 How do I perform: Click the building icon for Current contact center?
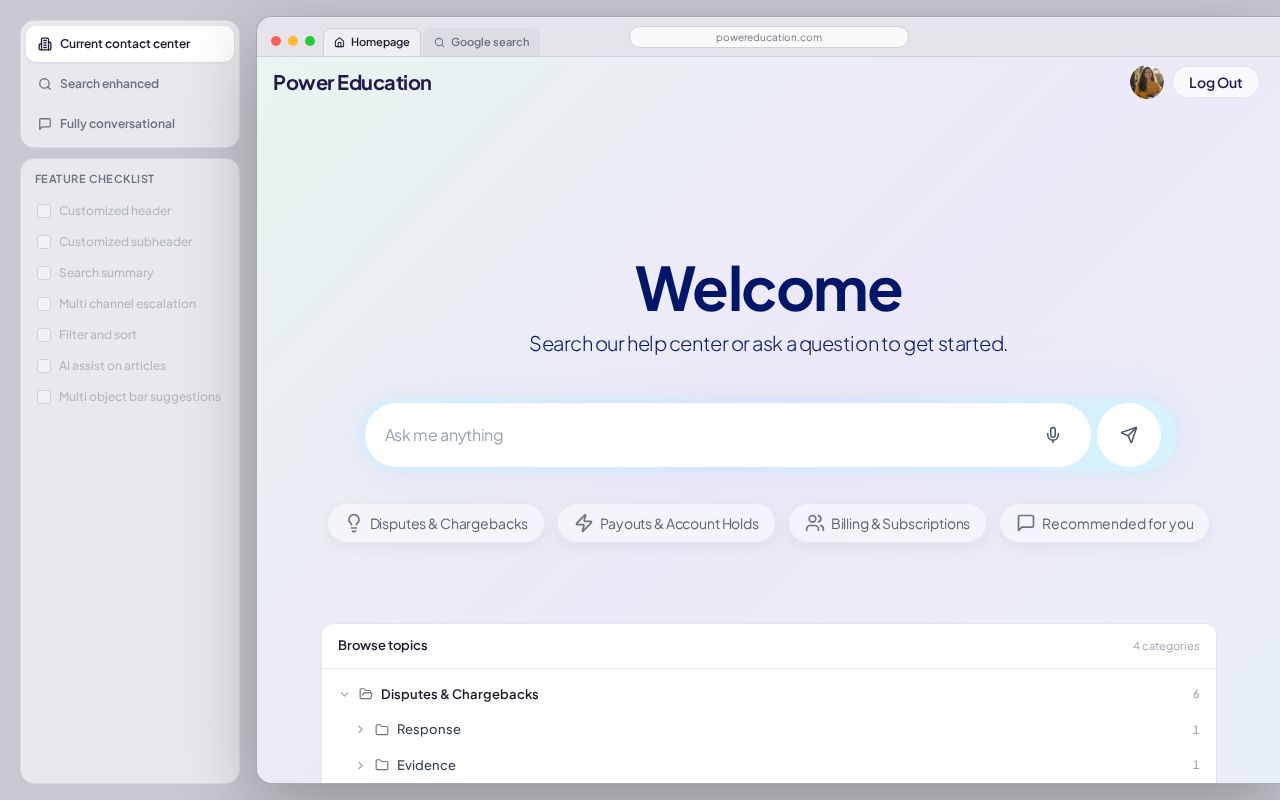tap(45, 44)
